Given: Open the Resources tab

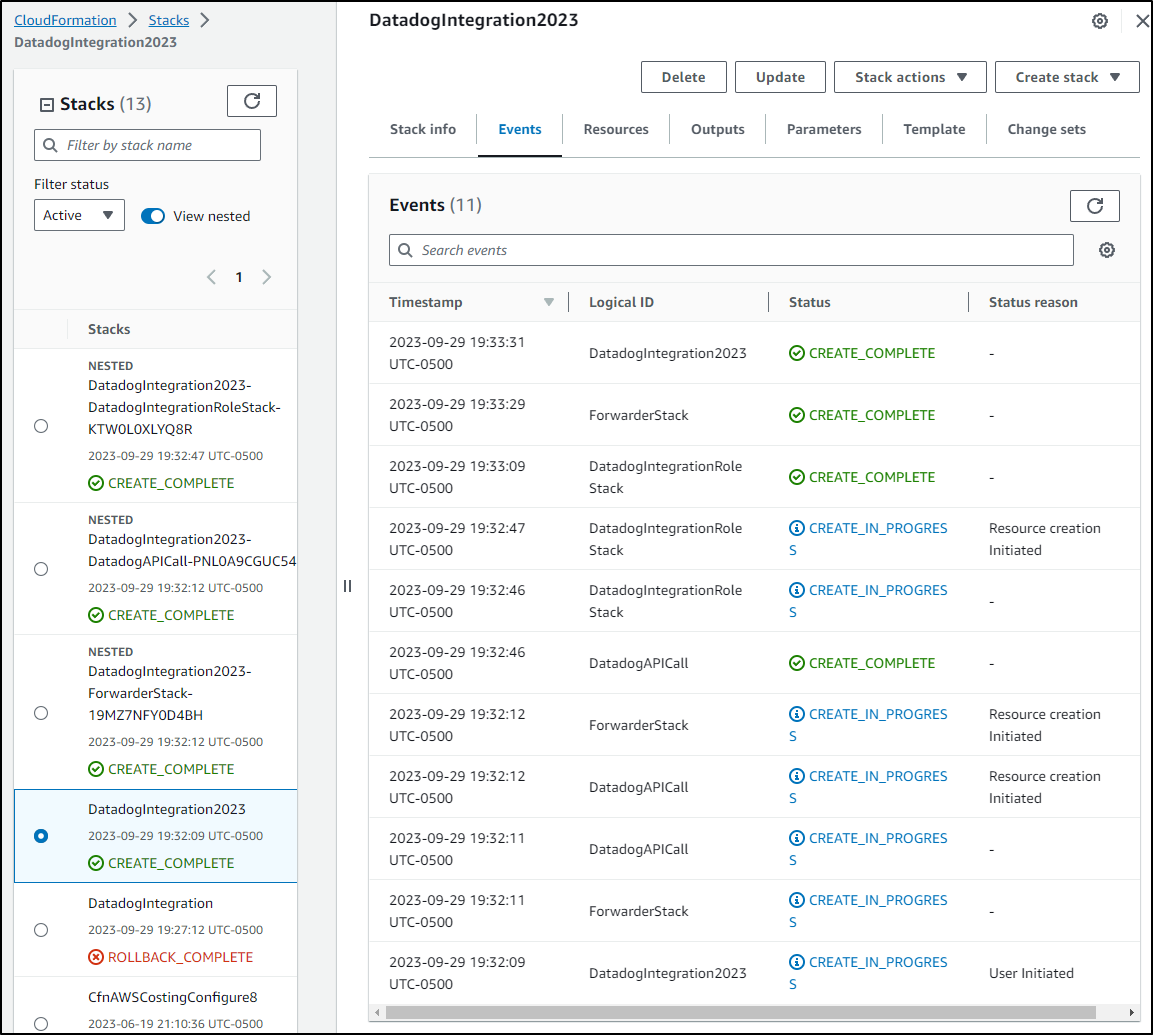Looking at the screenshot, I should pos(616,129).
